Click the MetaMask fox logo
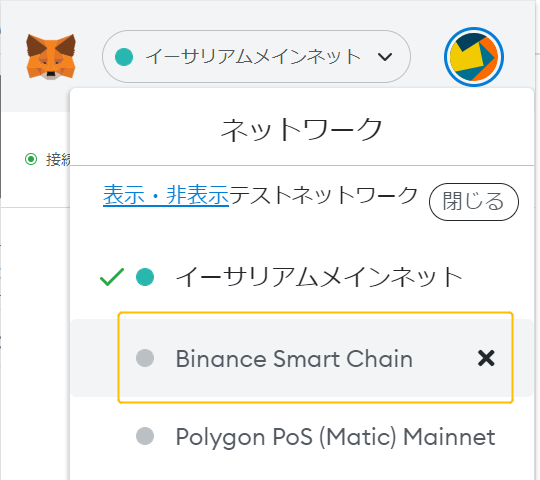540x480 pixels. 51,57
